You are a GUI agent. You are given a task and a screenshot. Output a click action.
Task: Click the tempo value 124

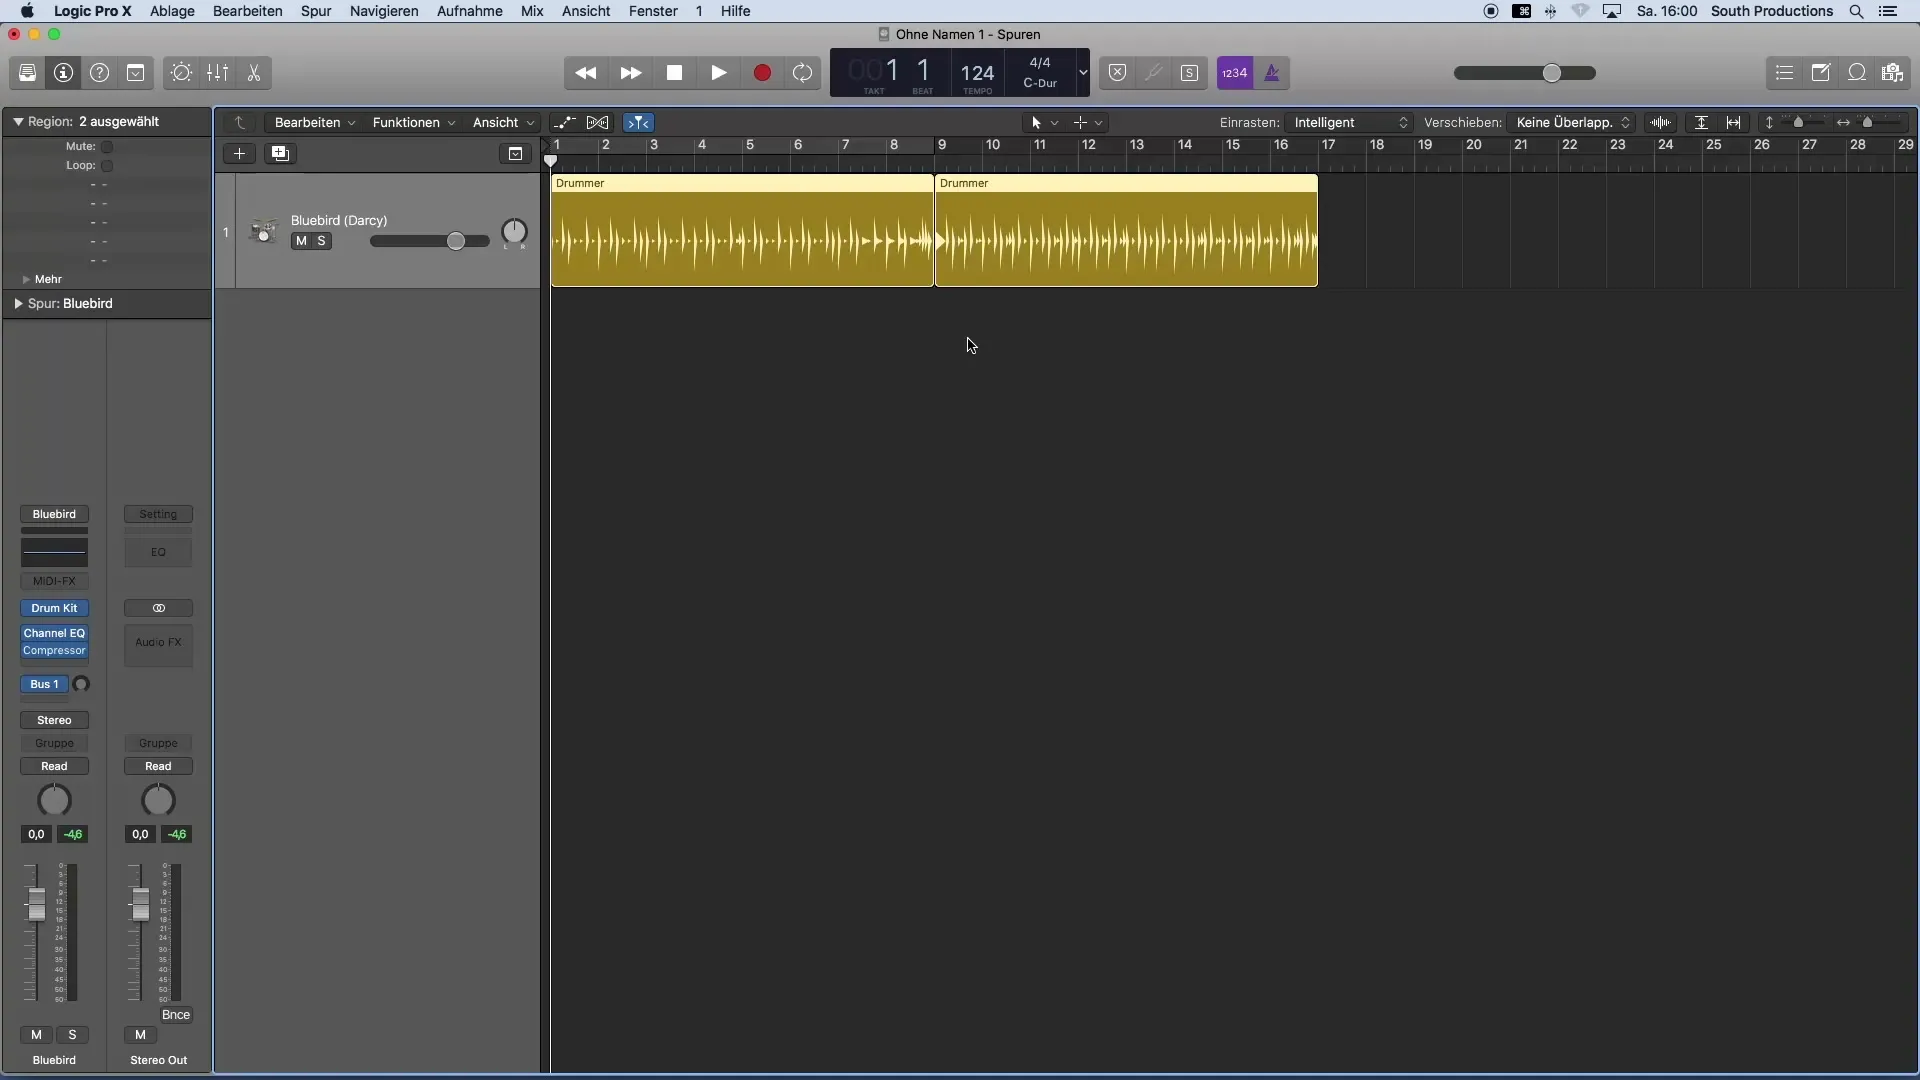point(977,73)
